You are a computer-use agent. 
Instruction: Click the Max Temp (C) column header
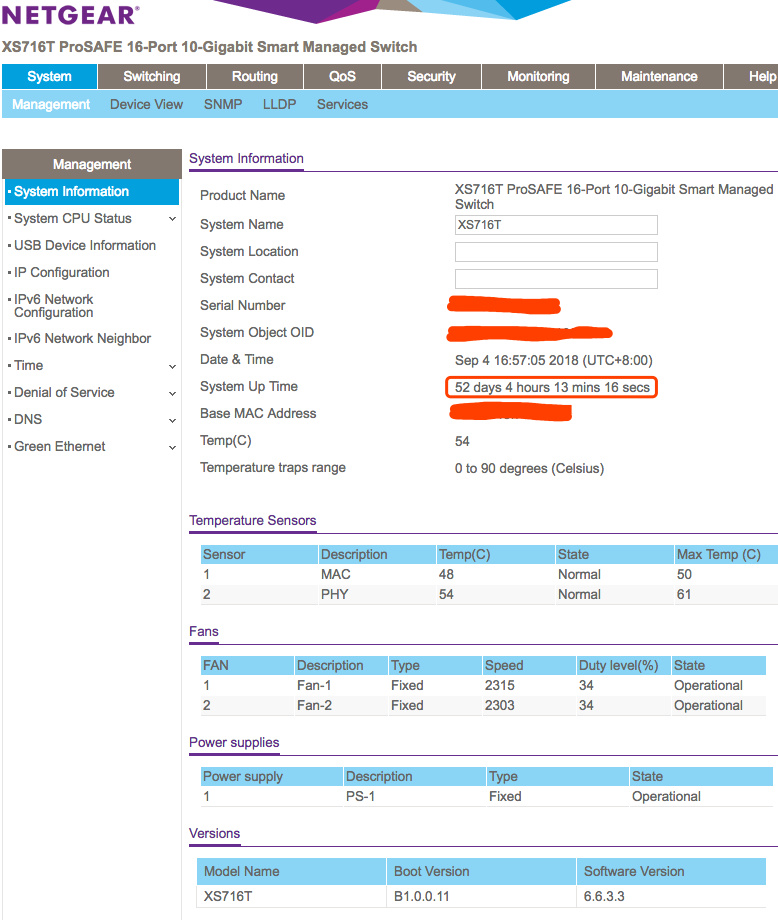pos(726,554)
